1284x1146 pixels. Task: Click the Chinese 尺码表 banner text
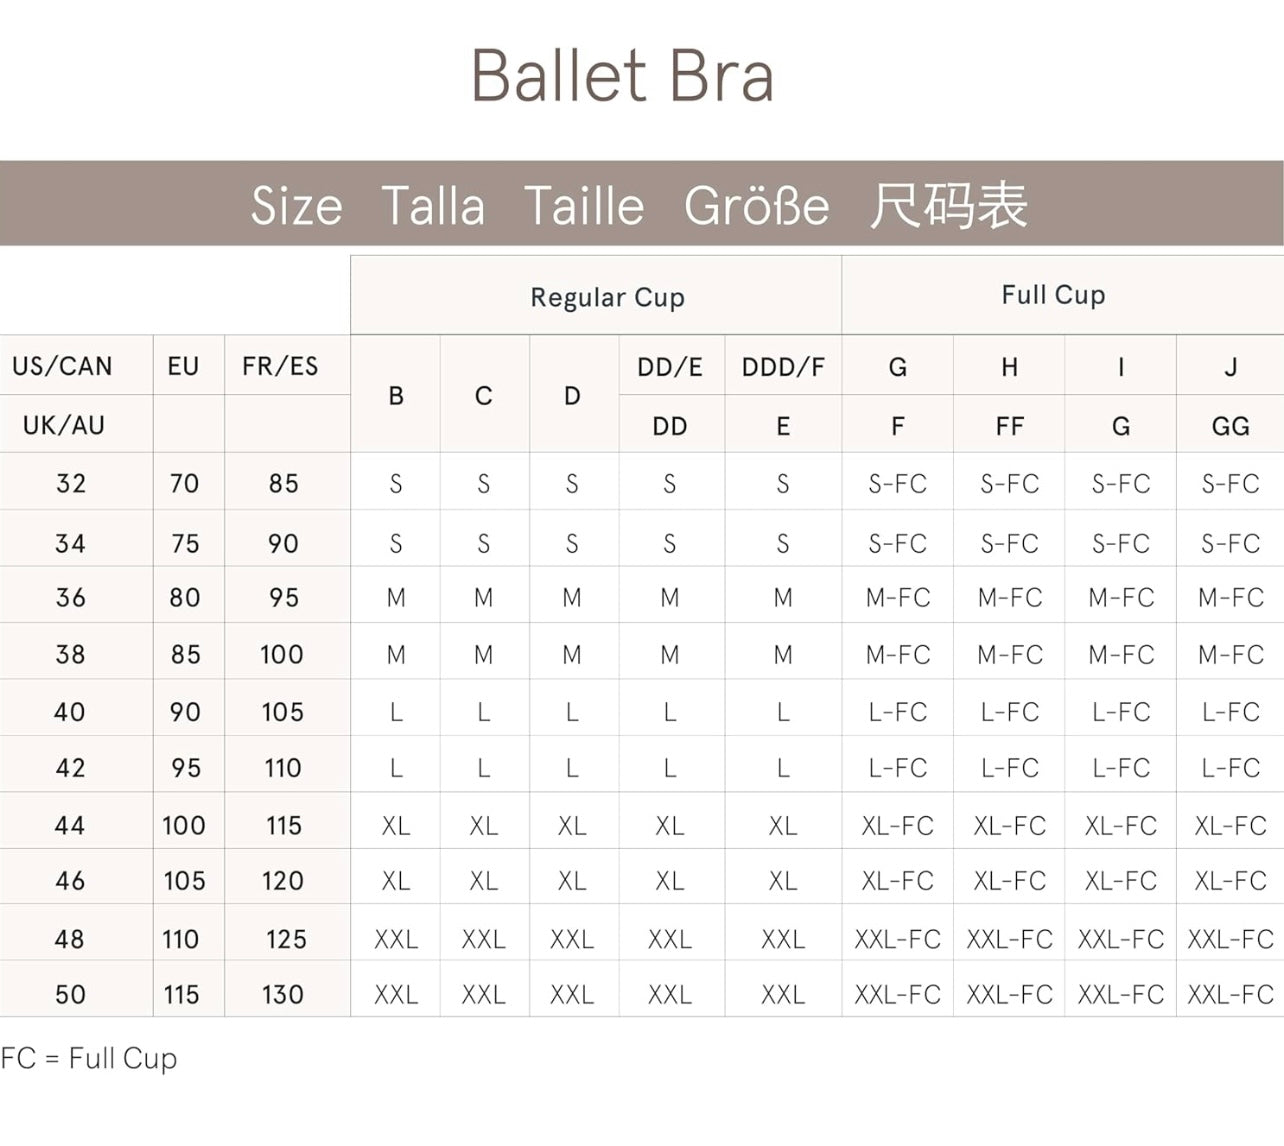pyautogui.click(x=948, y=206)
